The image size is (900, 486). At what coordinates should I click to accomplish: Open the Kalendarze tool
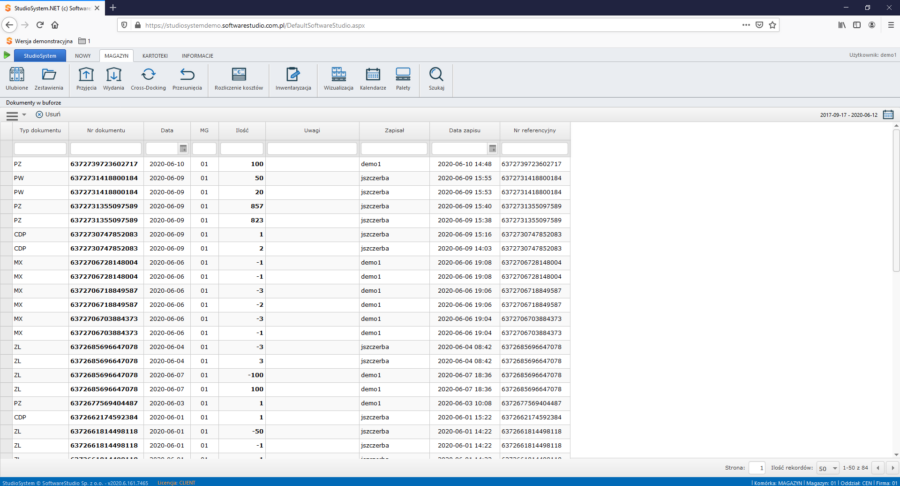[373, 79]
